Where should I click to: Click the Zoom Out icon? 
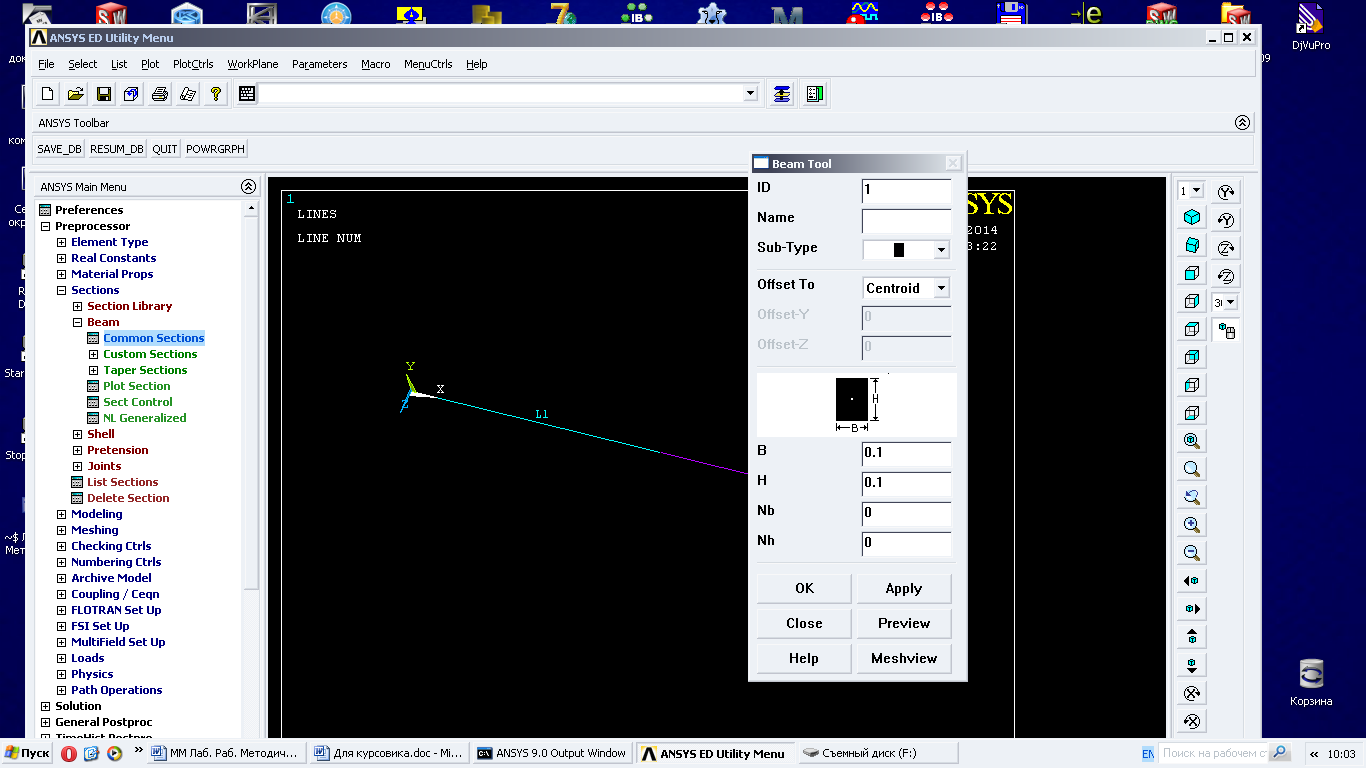pos(1192,553)
